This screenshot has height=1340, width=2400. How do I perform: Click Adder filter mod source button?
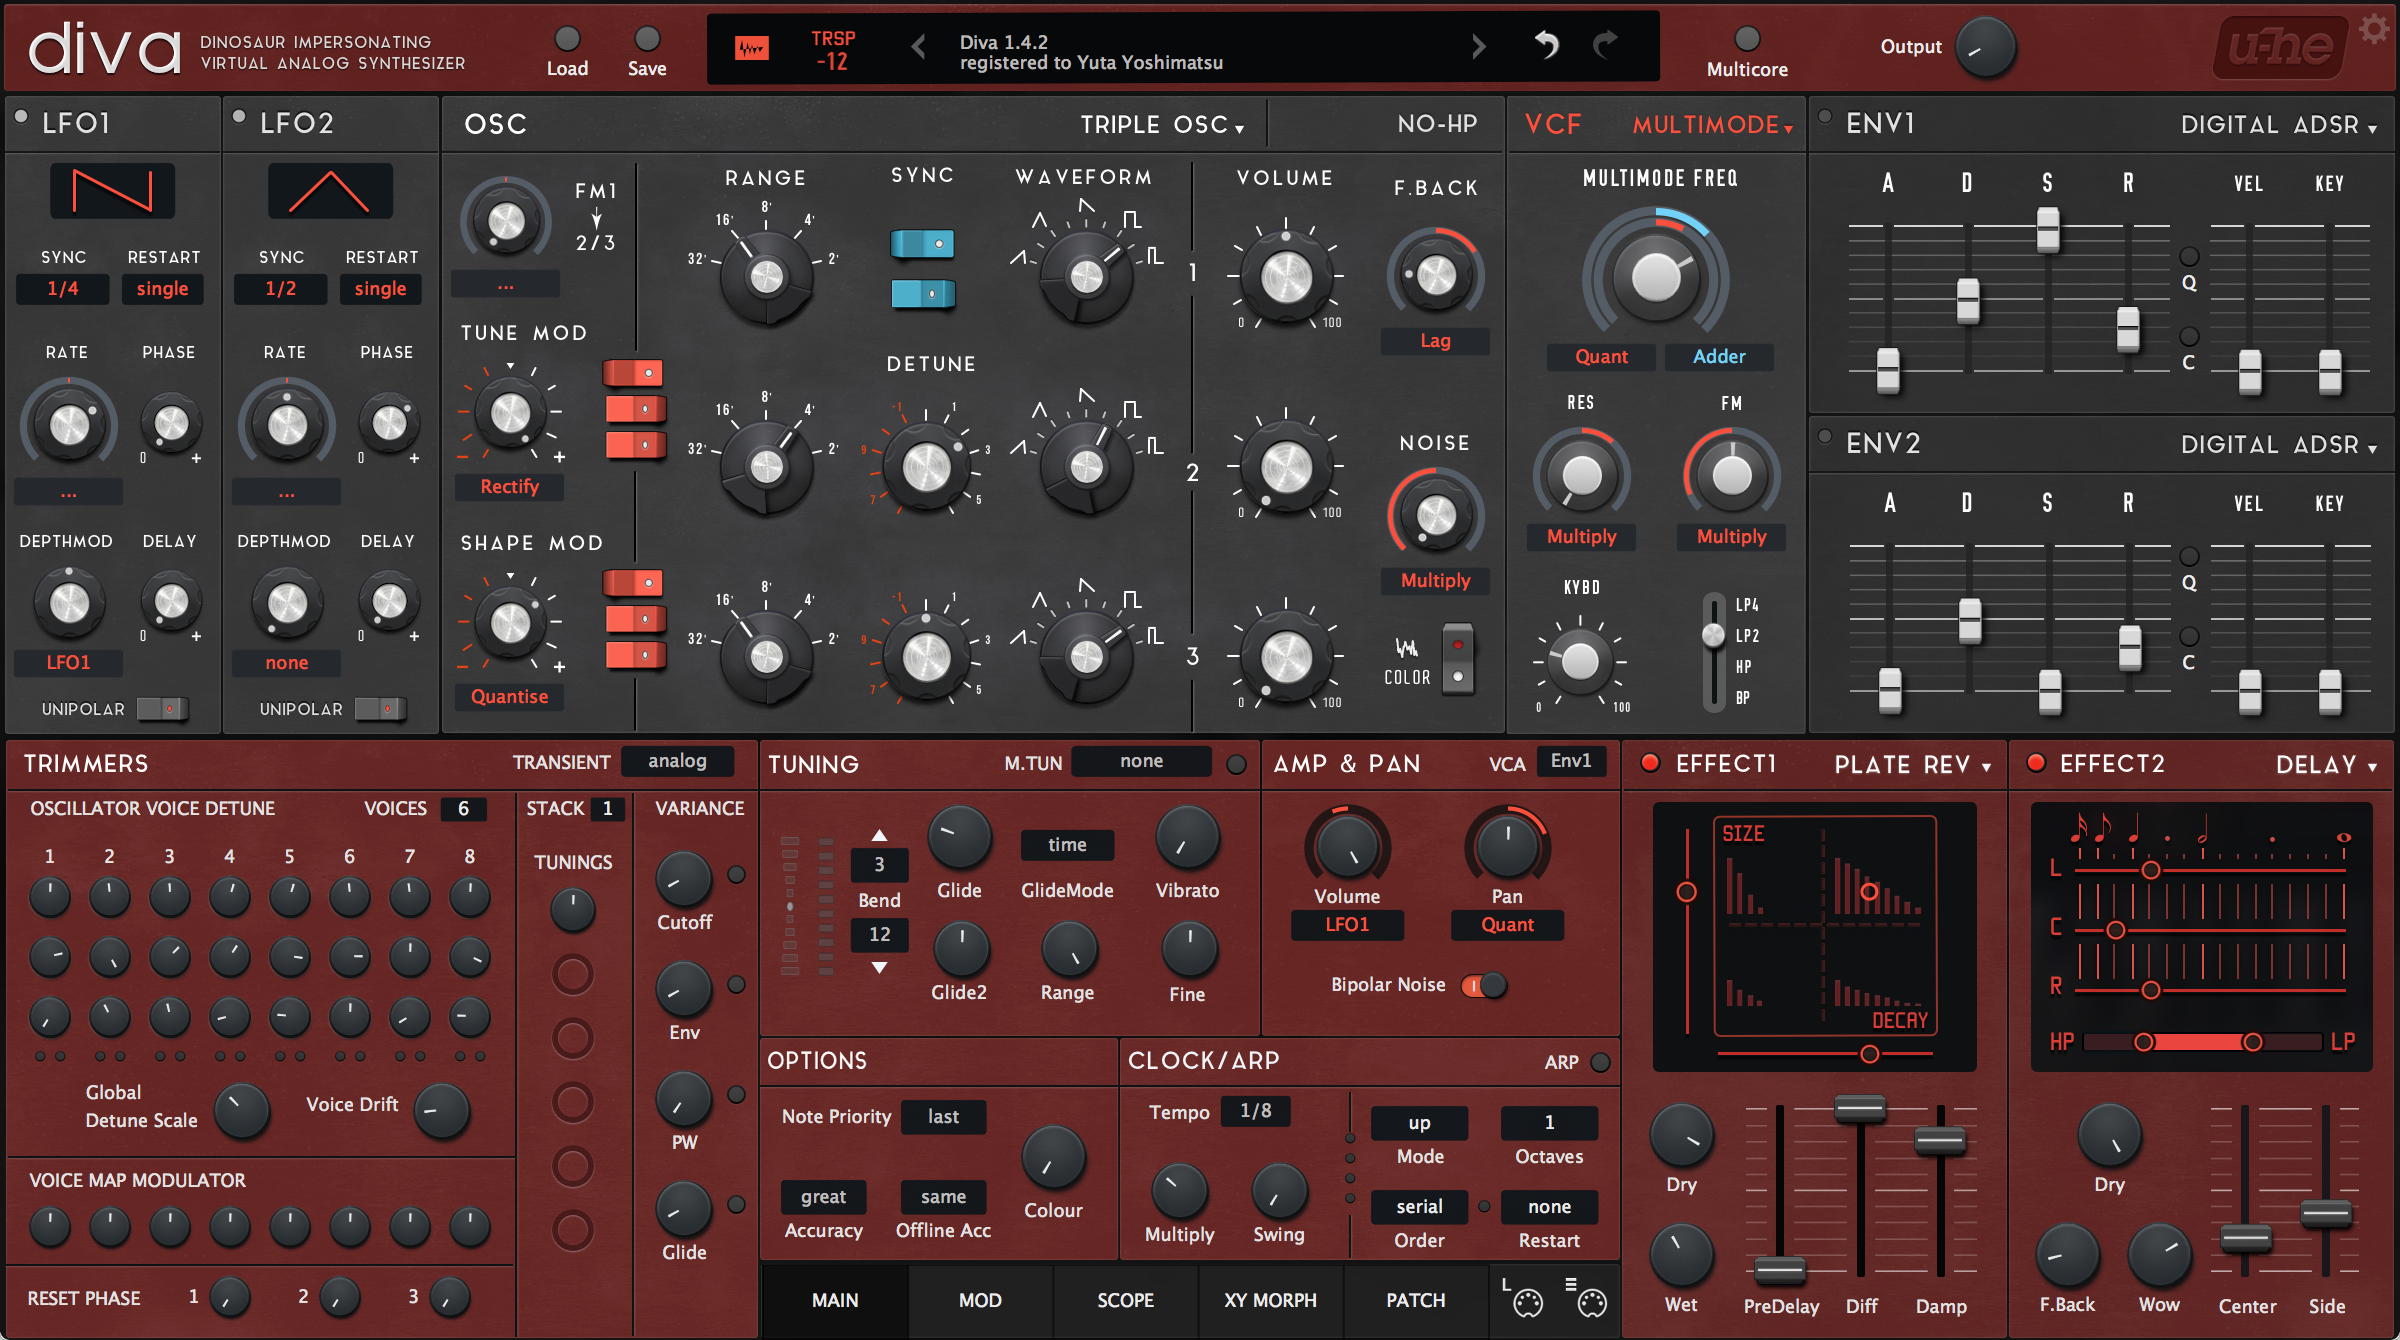[x=1719, y=357]
